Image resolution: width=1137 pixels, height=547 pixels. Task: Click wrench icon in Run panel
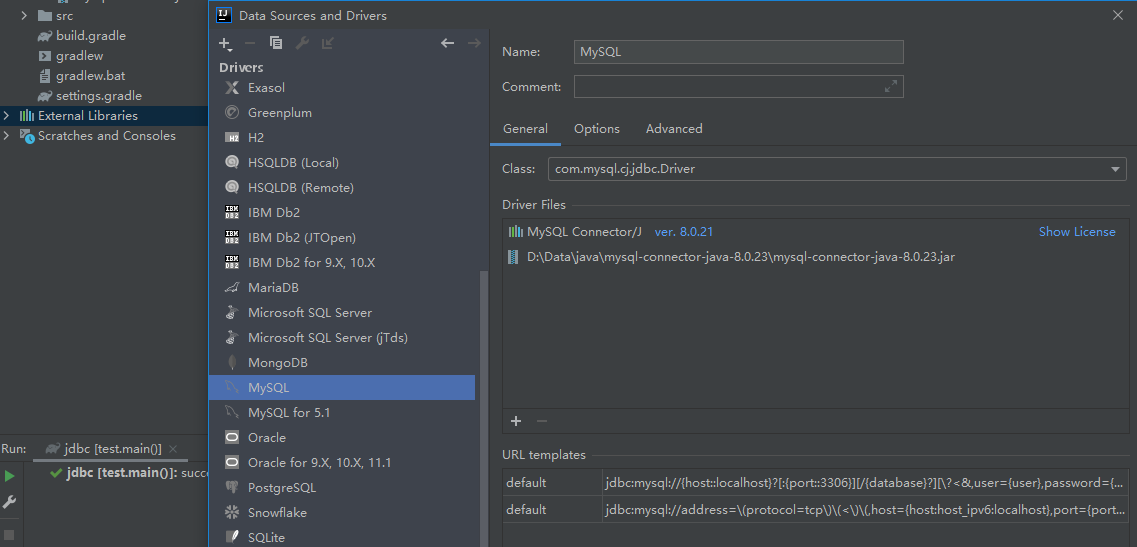pos(9,502)
